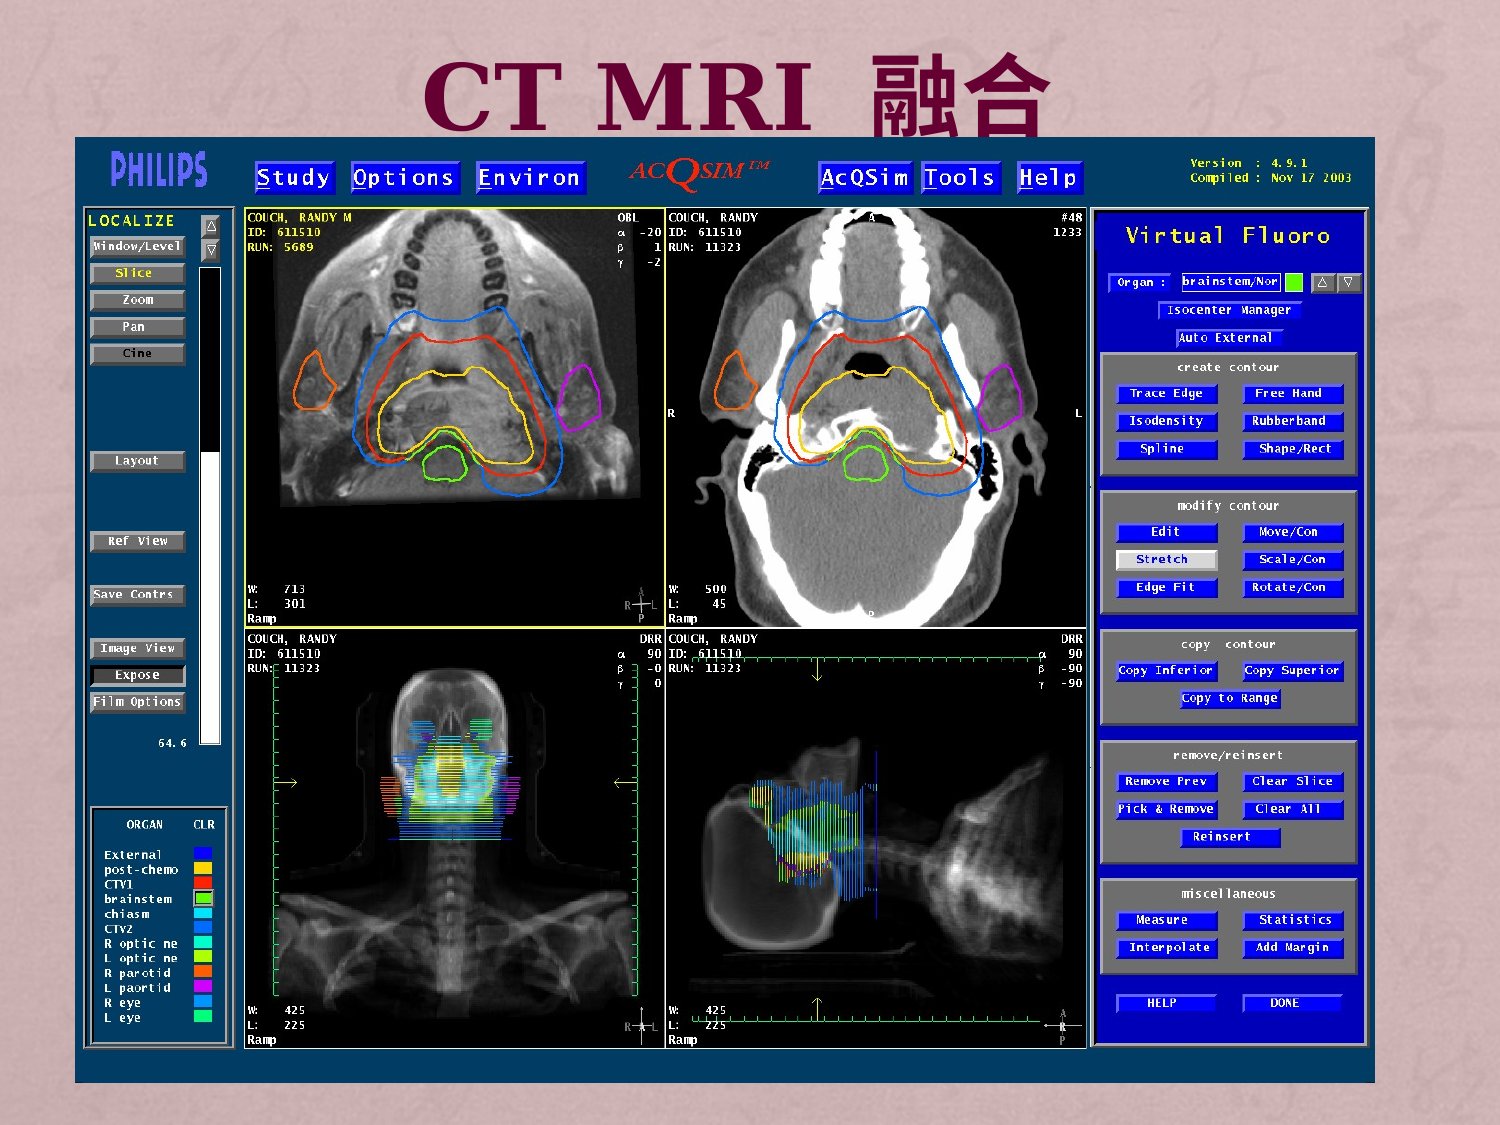The width and height of the screenshot is (1500, 1125).
Task: Click the Ref View button
Action: coord(137,541)
